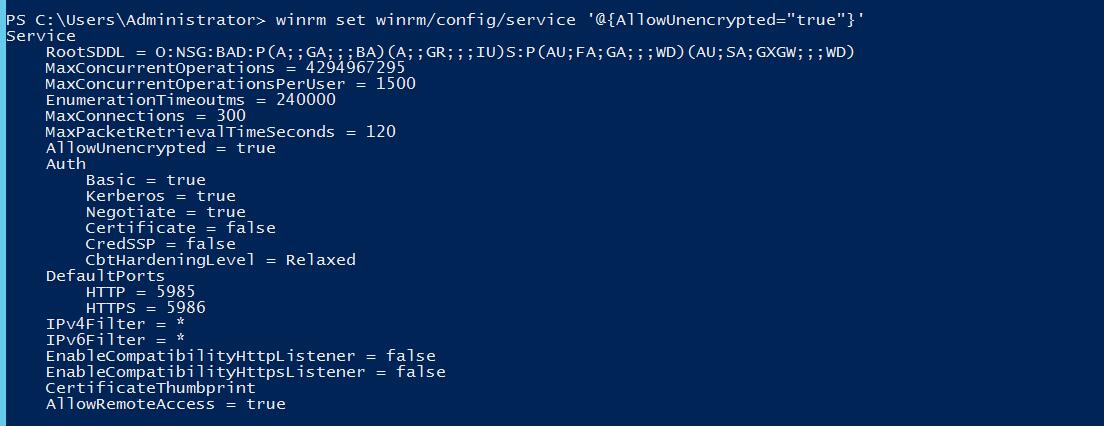Click the EnumerationTimeoutms value 240000
Viewport: 1104px width, 426px height.
click(306, 100)
